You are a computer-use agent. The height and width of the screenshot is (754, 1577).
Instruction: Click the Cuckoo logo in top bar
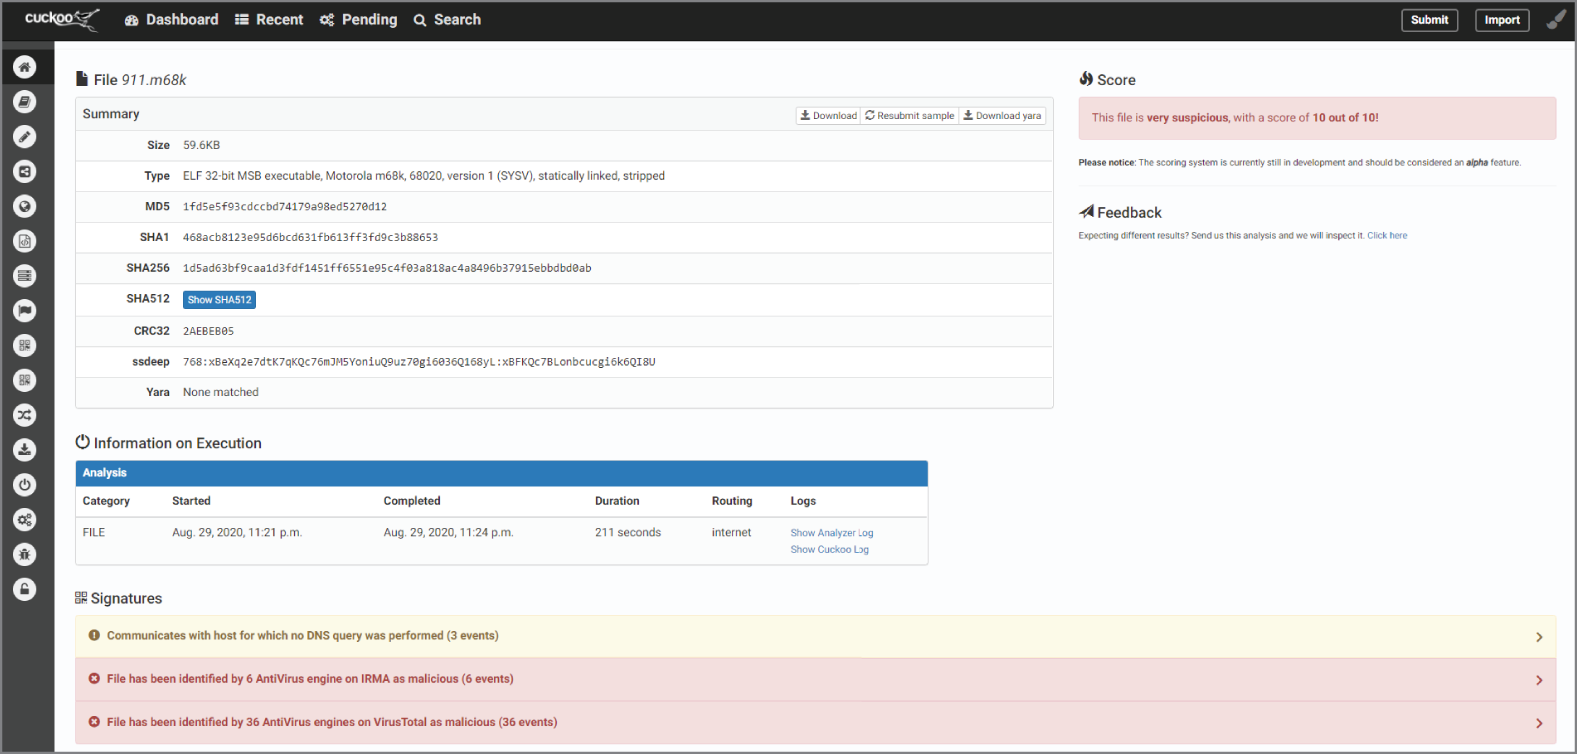(62, 19)
